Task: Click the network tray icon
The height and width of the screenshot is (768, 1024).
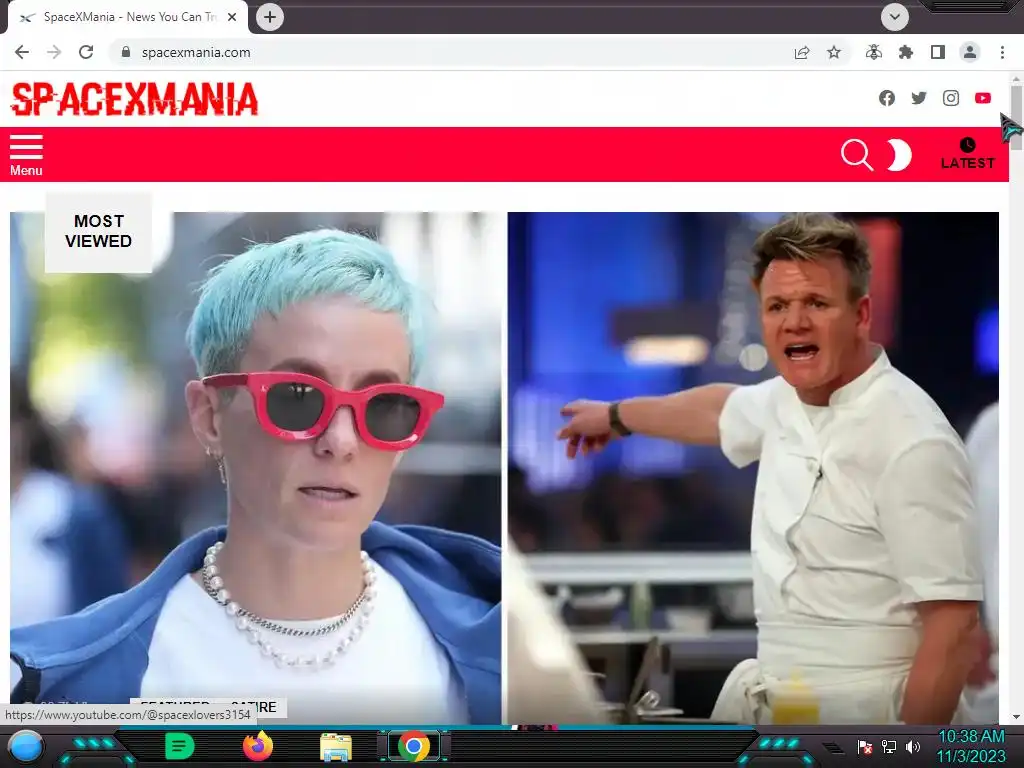Action: coord(888,746)
